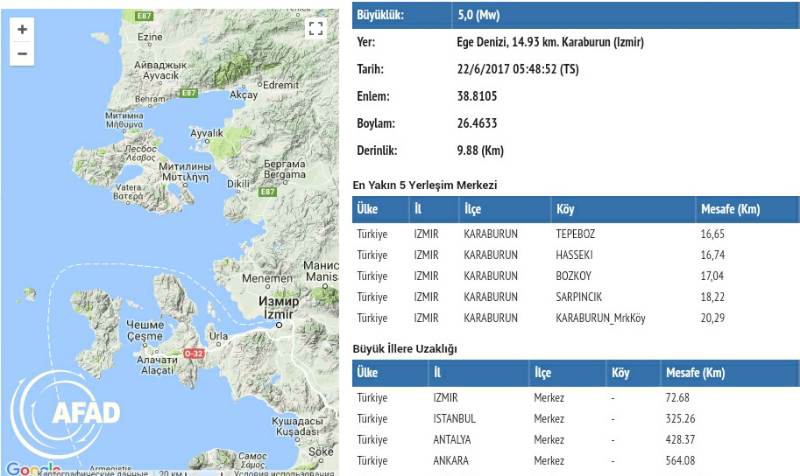Select the Ayvalık town label on map
800x476 pixels.
(205, 133)
